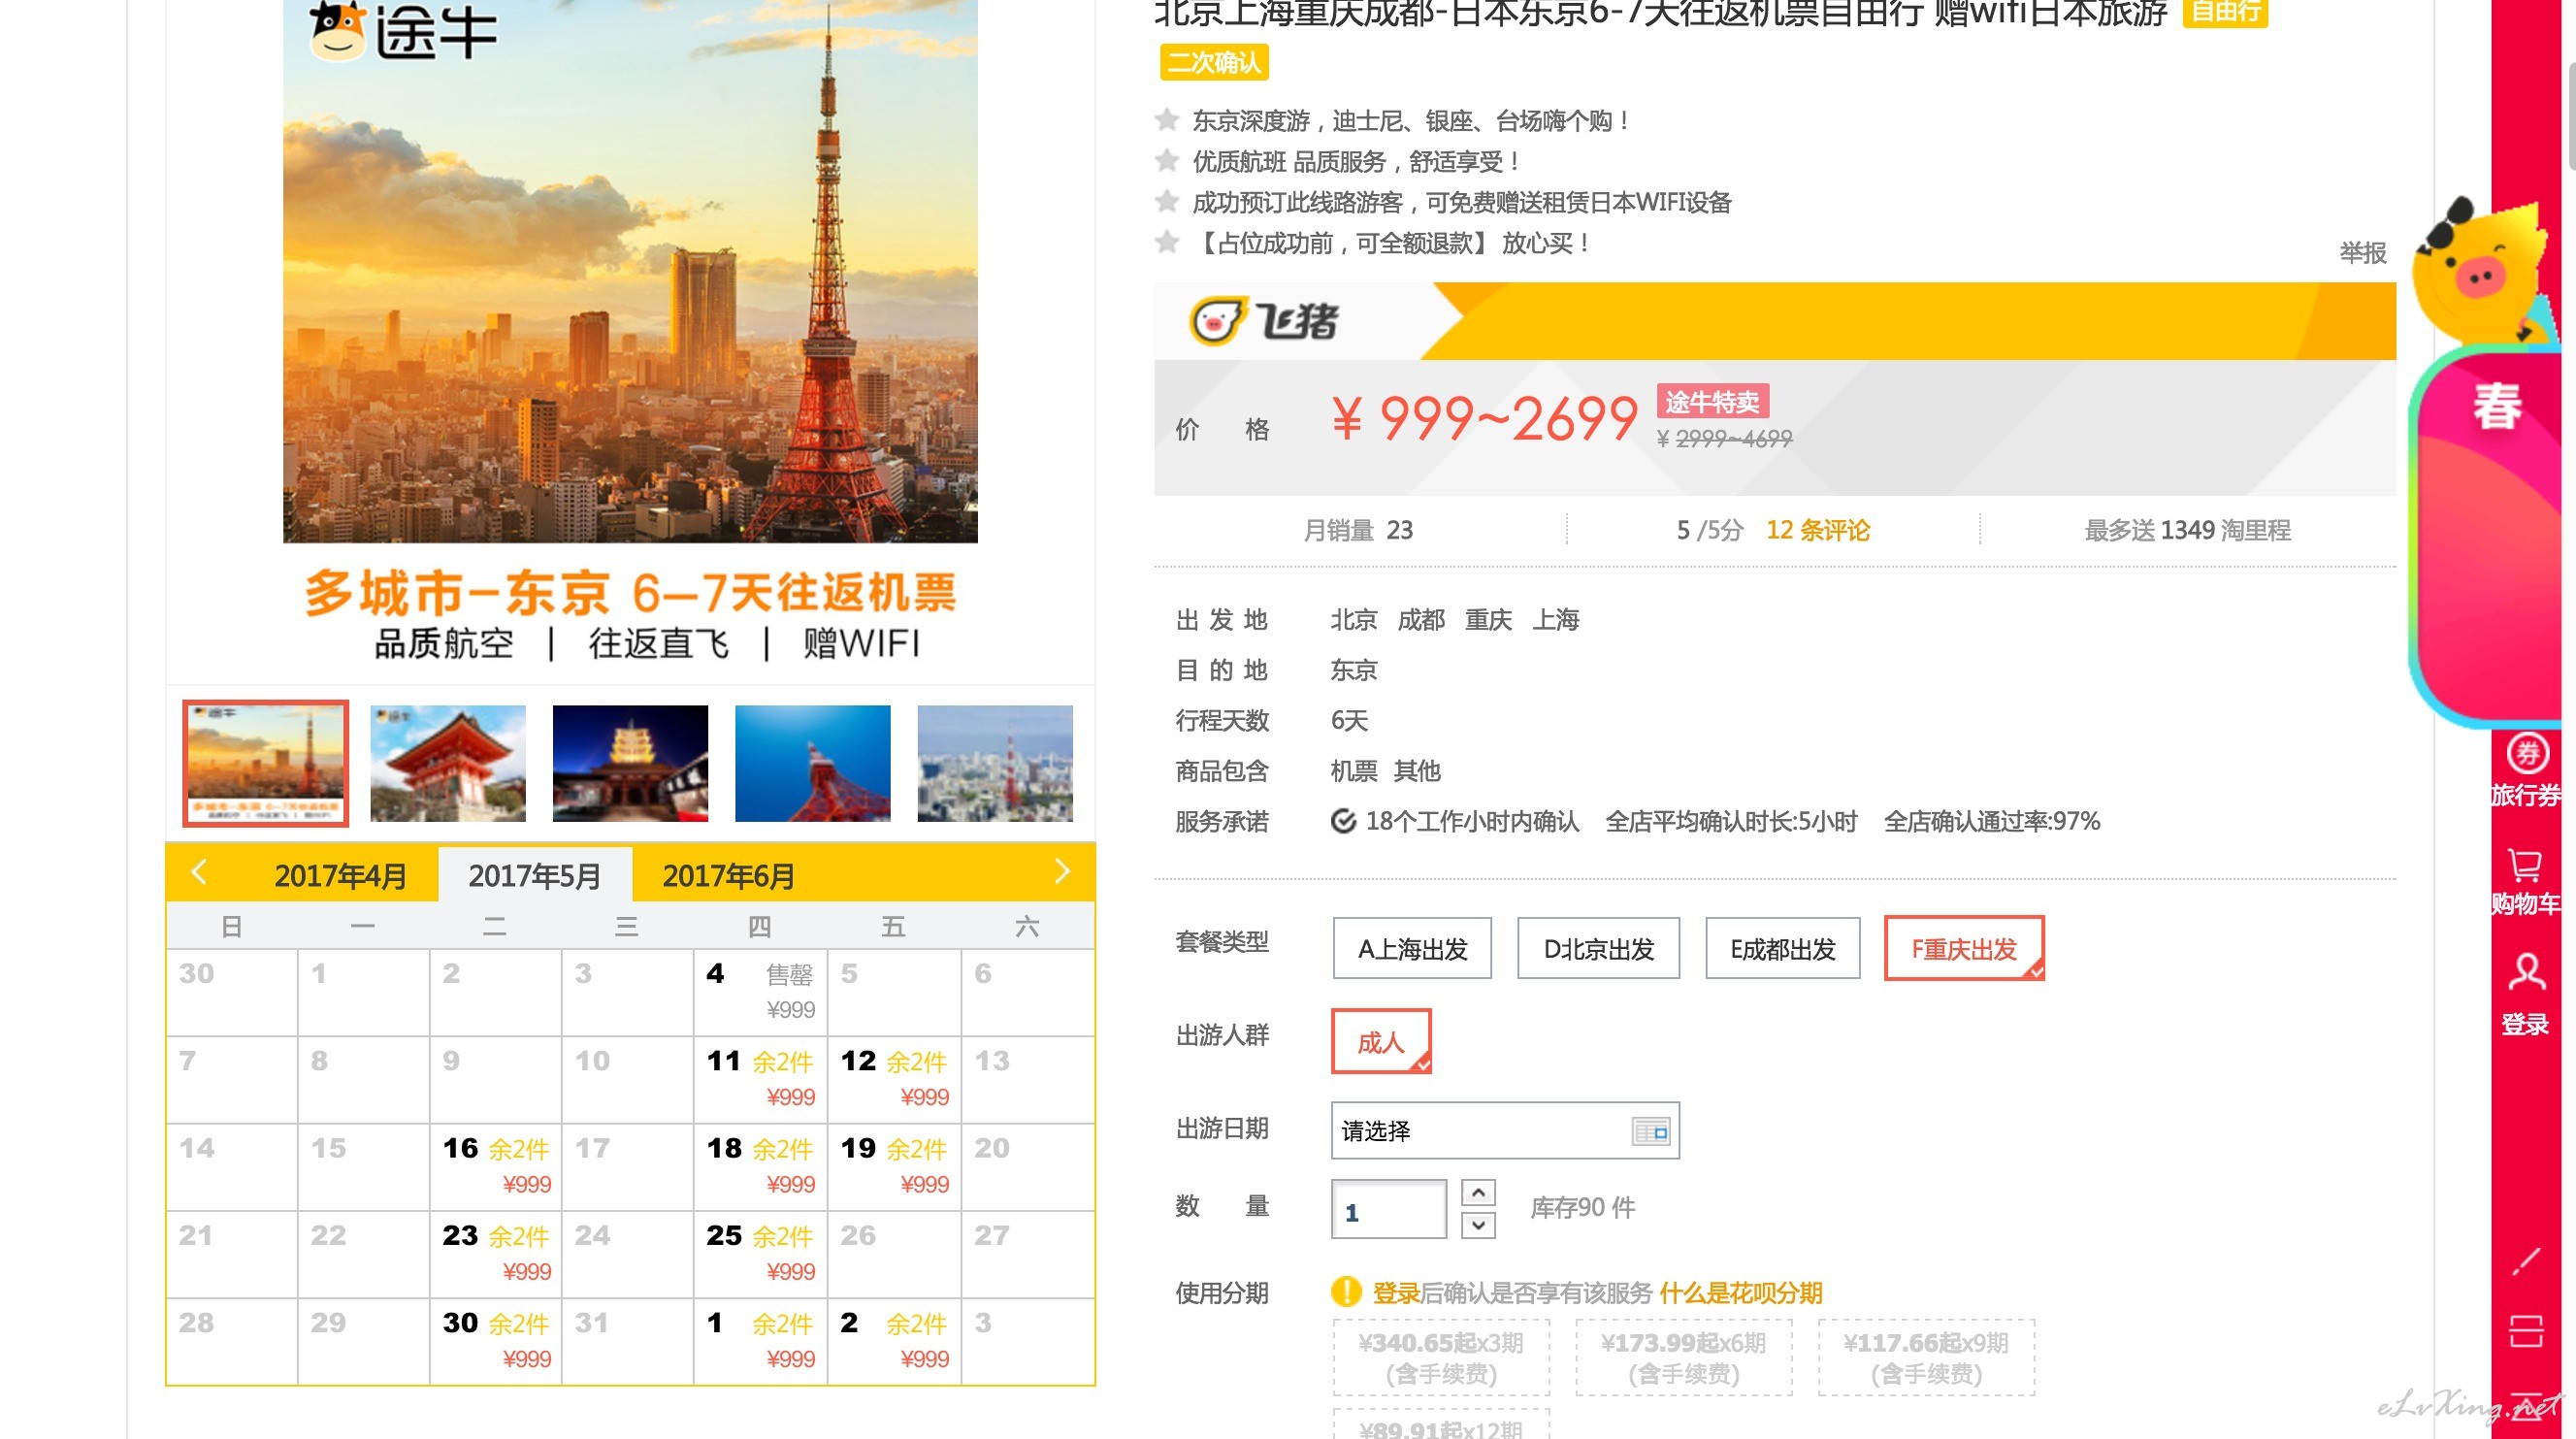2576x1439 pixels.
Task: Click the quantity input field
Action: coord(1388,1209)
